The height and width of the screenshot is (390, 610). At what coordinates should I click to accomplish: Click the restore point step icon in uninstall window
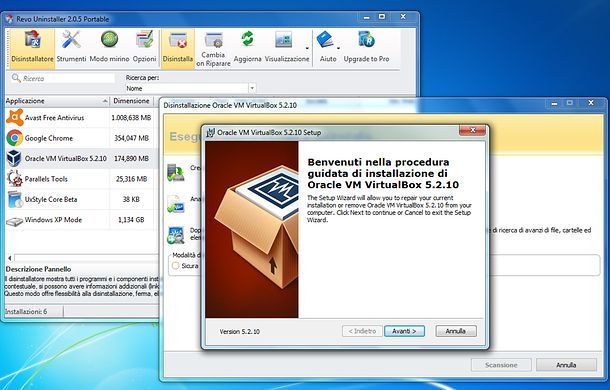tap(175, 172)
